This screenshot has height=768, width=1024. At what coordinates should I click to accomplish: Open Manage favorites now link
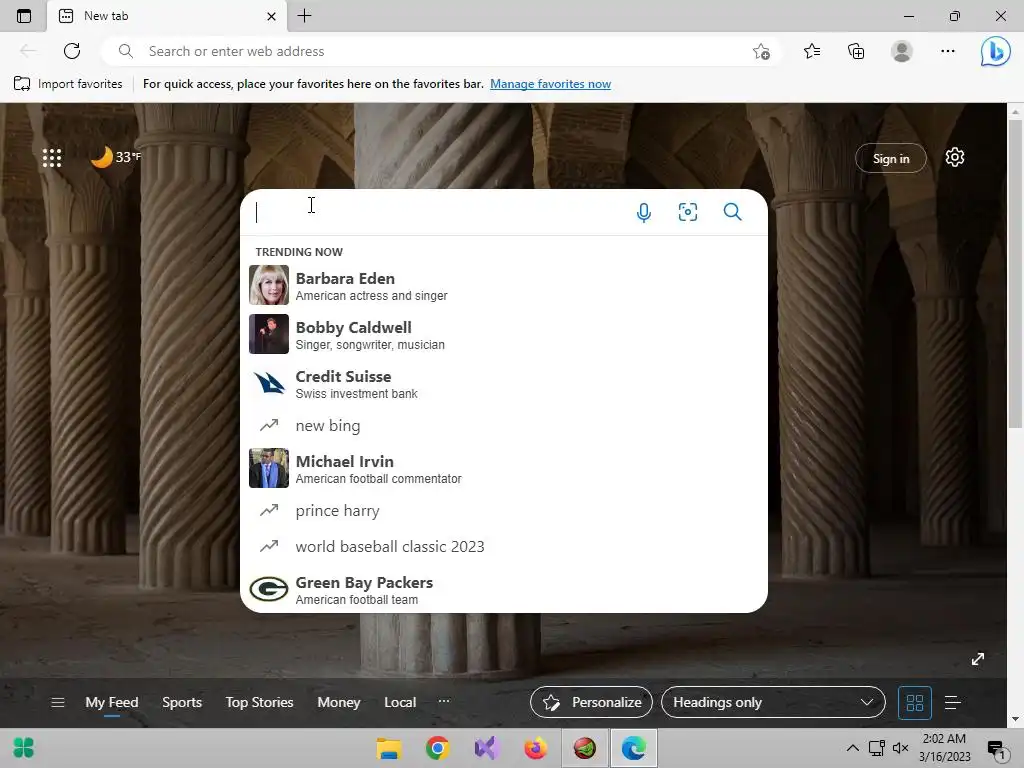click(x=551, y=84)
